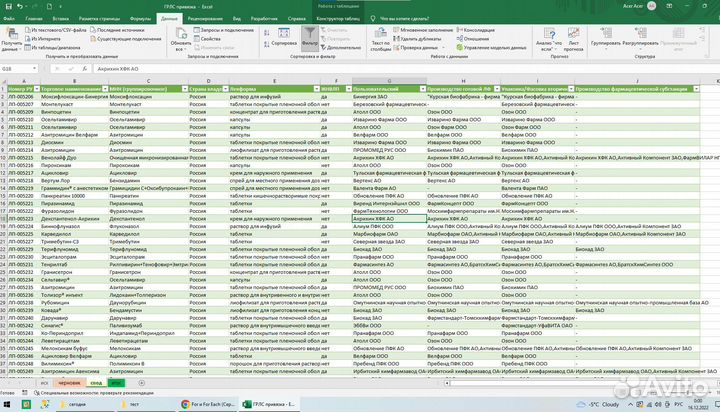720x412 pixels.
Task: Switch to the Вставка tab
Action: pos(61,18)
